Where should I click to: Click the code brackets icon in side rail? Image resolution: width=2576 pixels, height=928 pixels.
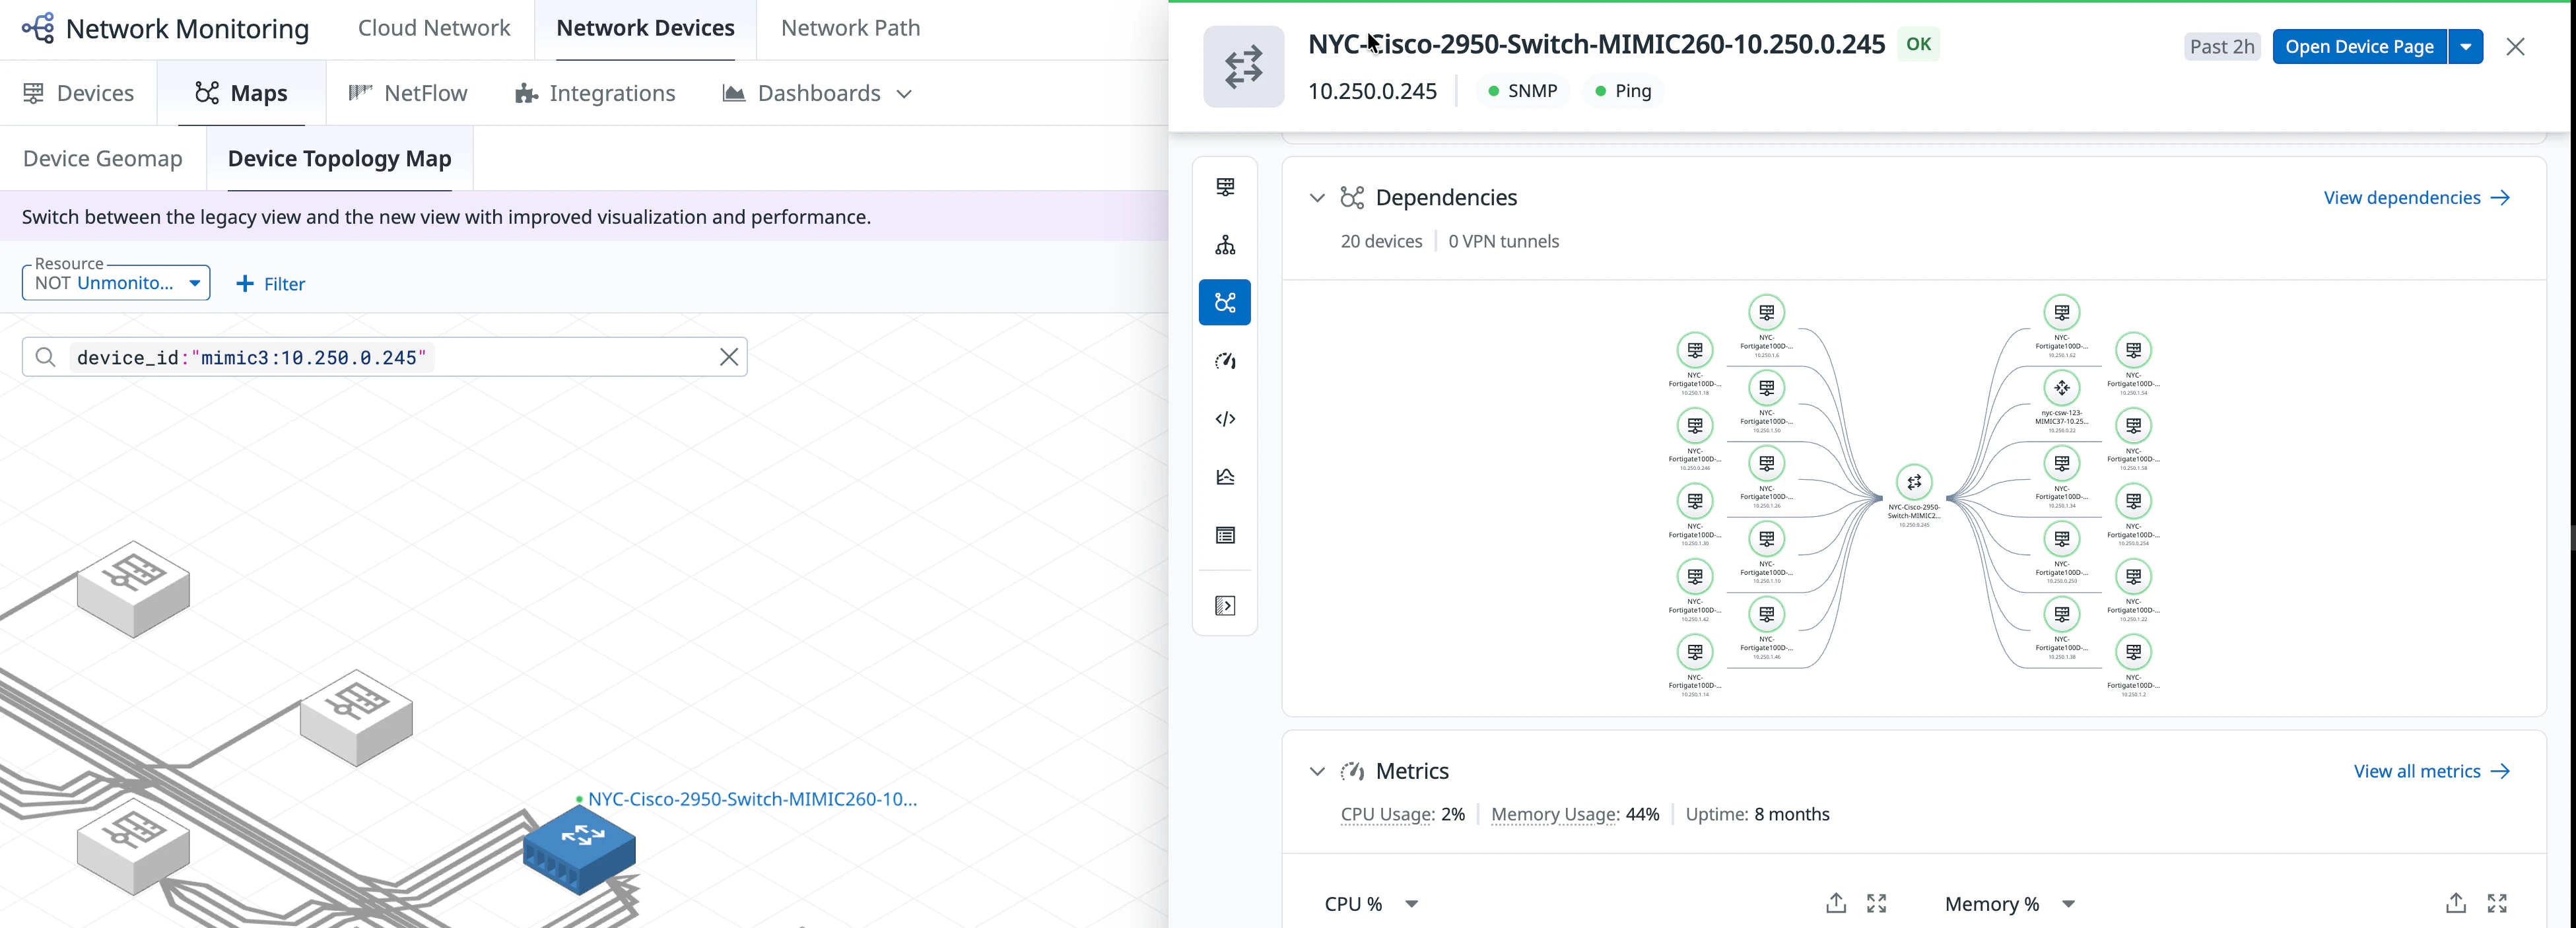tap(1224, 419)
